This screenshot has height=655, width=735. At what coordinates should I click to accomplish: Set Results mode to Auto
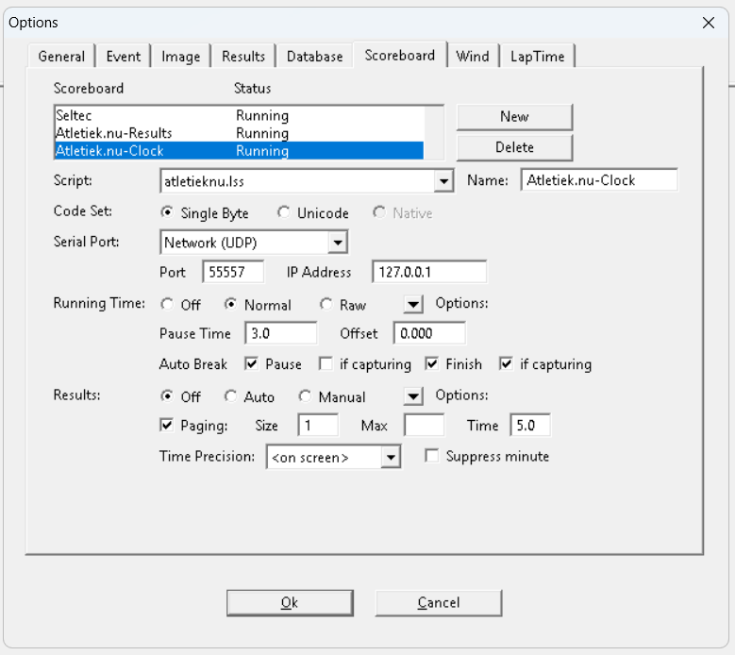click(x=231, y=397)
